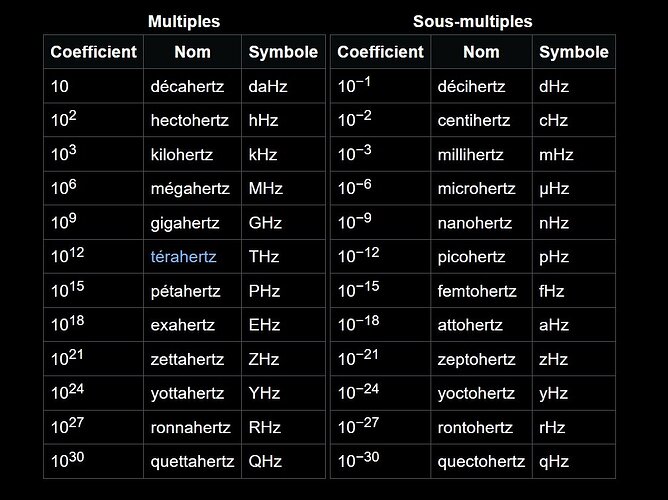Open the térahertz link

pyautogui.click(x=183, y=257)
